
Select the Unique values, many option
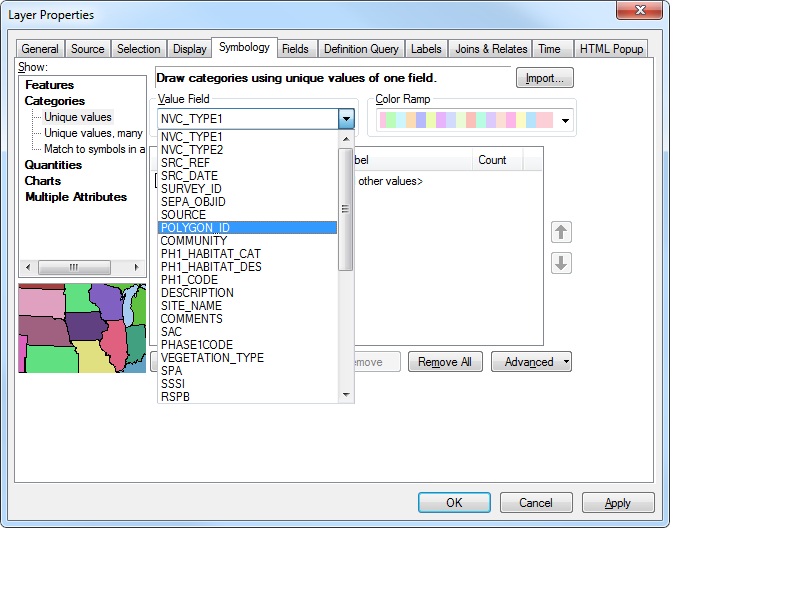[x=97, y=133]
